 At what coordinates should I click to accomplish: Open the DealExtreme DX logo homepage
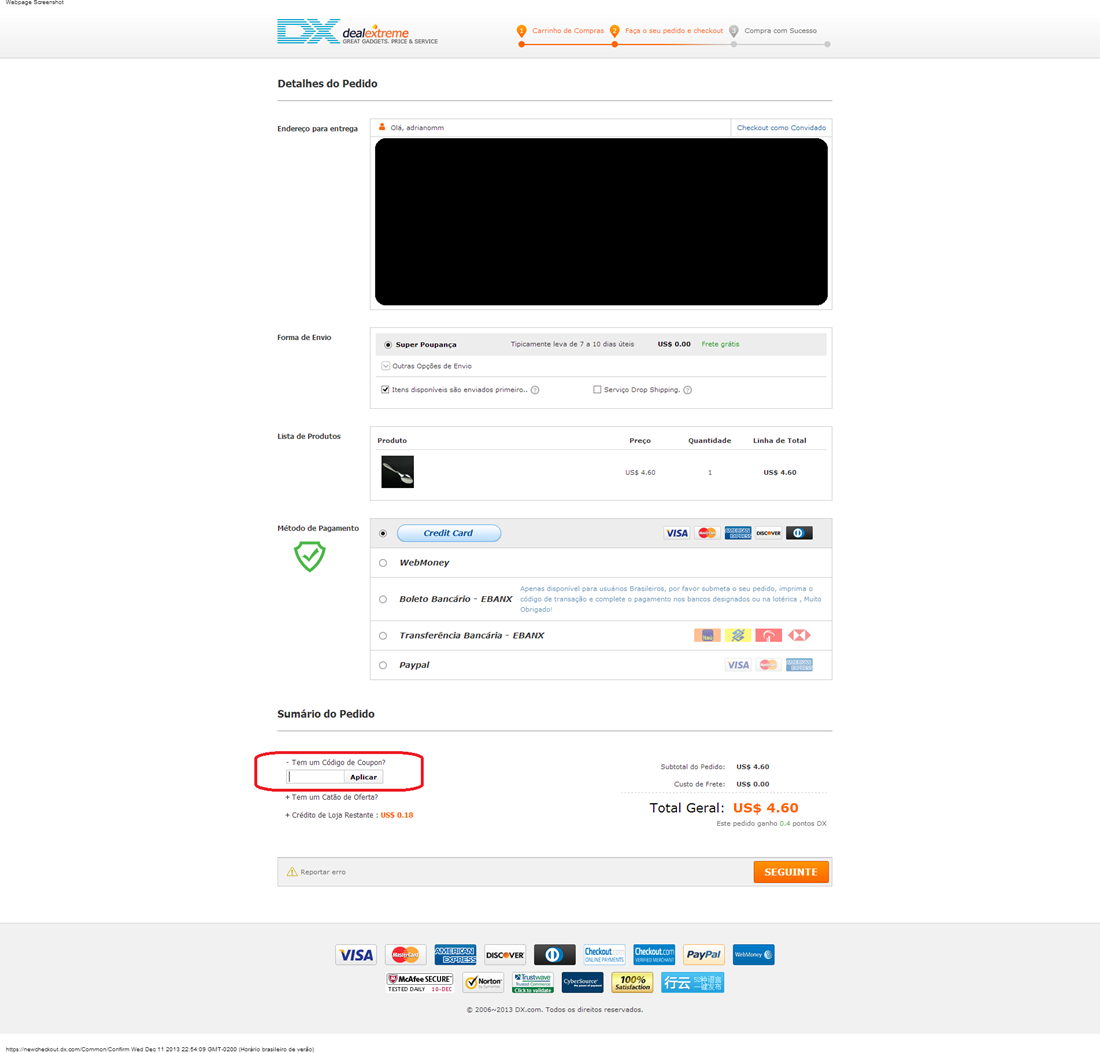(357, 32)
